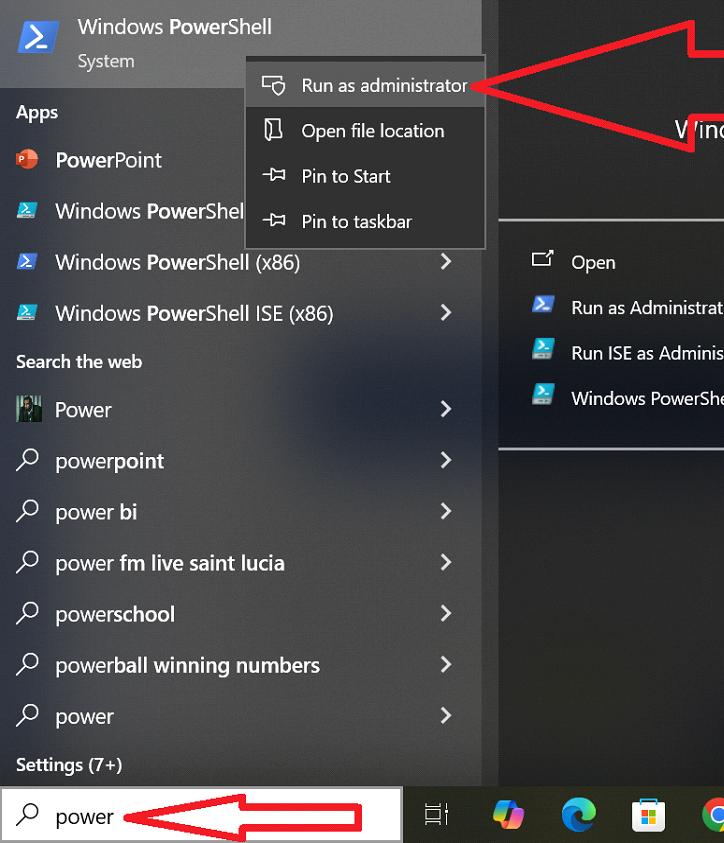The height and width of the screenshot is (843, 724).
Task: Click the magnifier icon in the search box
Action: 27,815
